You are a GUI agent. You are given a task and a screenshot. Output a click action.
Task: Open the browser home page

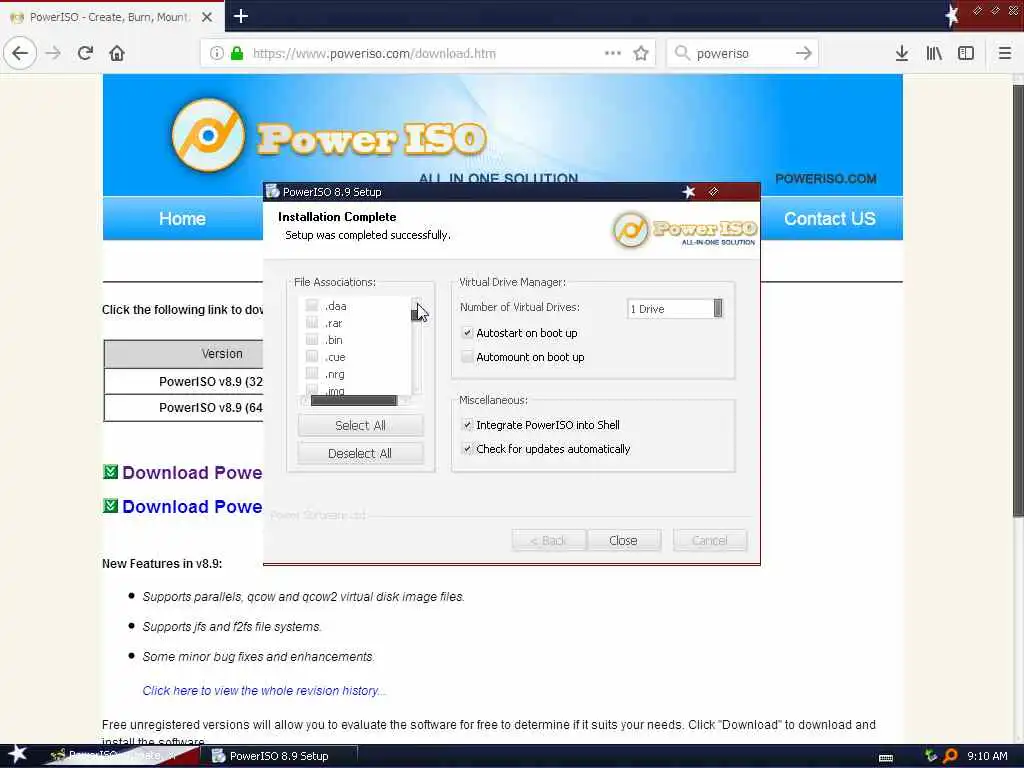tap(117, 53)
